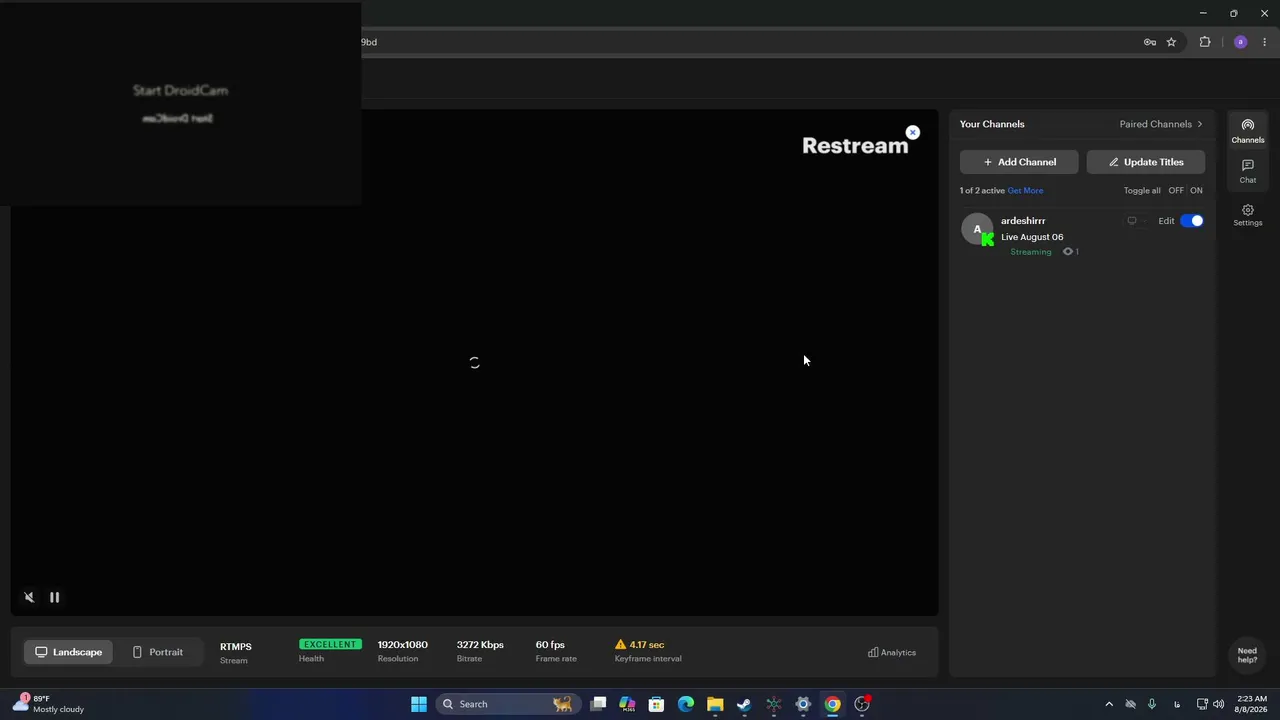Switch preview to Portrait layout

pos(157,652)
